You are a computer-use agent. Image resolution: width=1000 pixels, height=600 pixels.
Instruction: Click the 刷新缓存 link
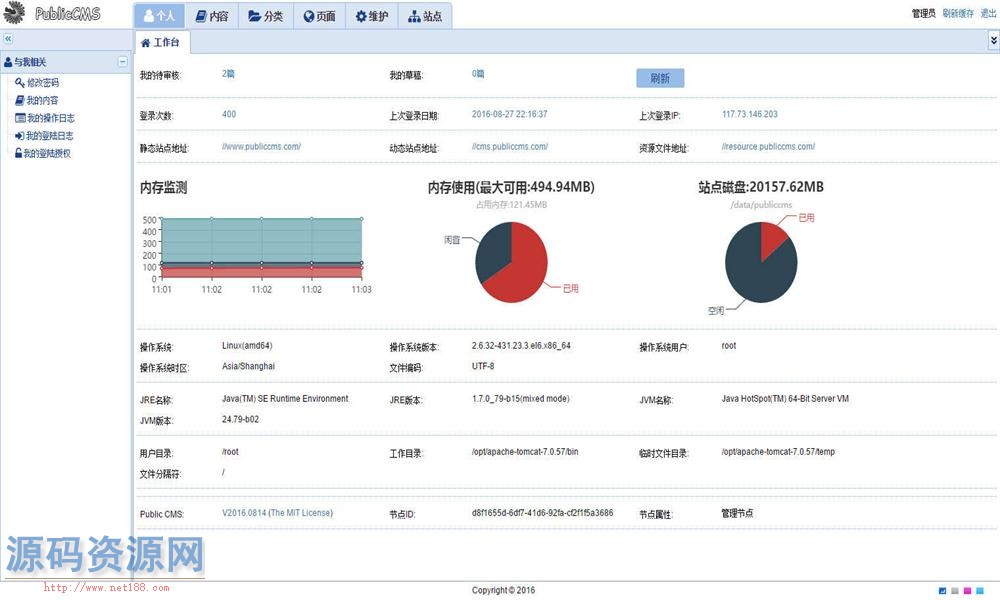click(957, 14)
